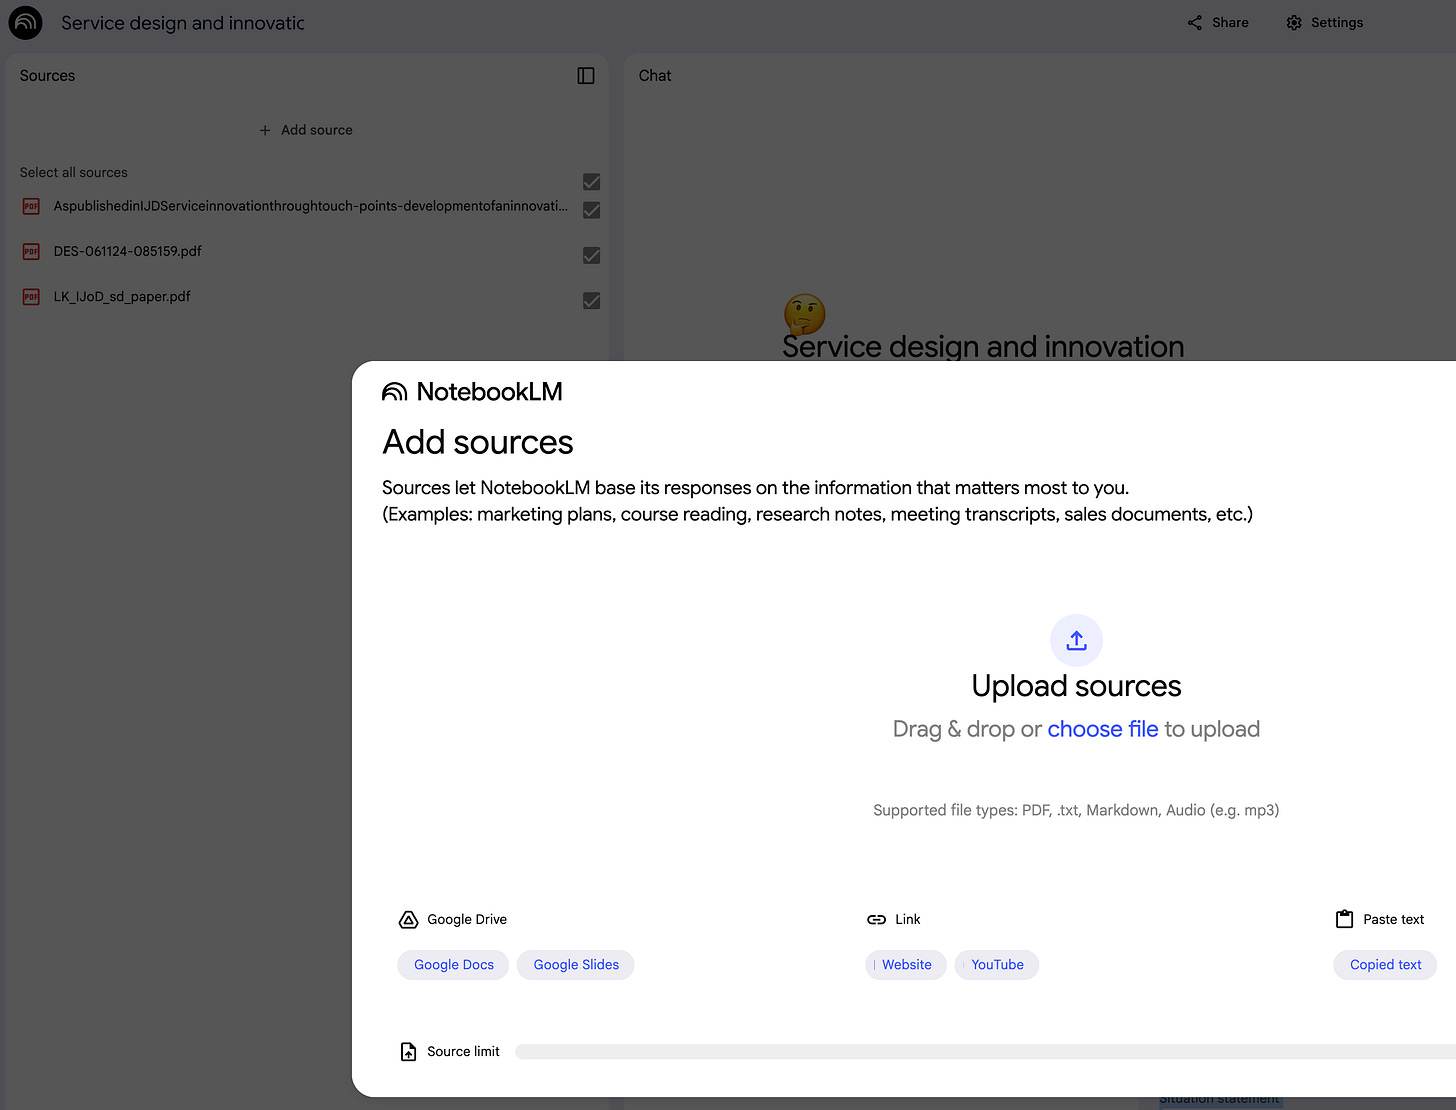Click the Google Drive triangle icon
This screenshot has height=1110, width=1456.
click(408, 919)
